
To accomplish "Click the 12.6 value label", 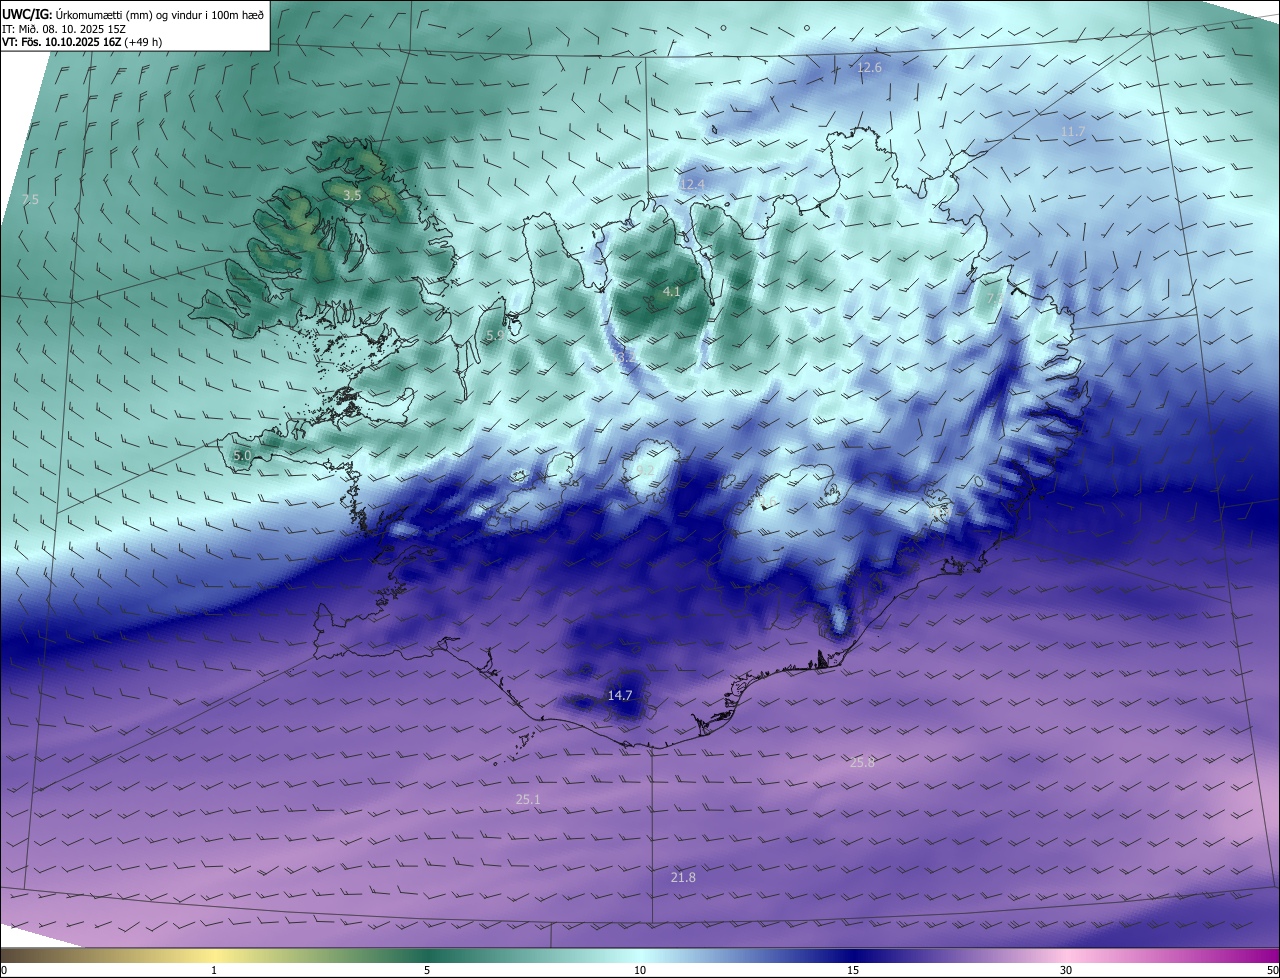I will click(x=870, y=68).
